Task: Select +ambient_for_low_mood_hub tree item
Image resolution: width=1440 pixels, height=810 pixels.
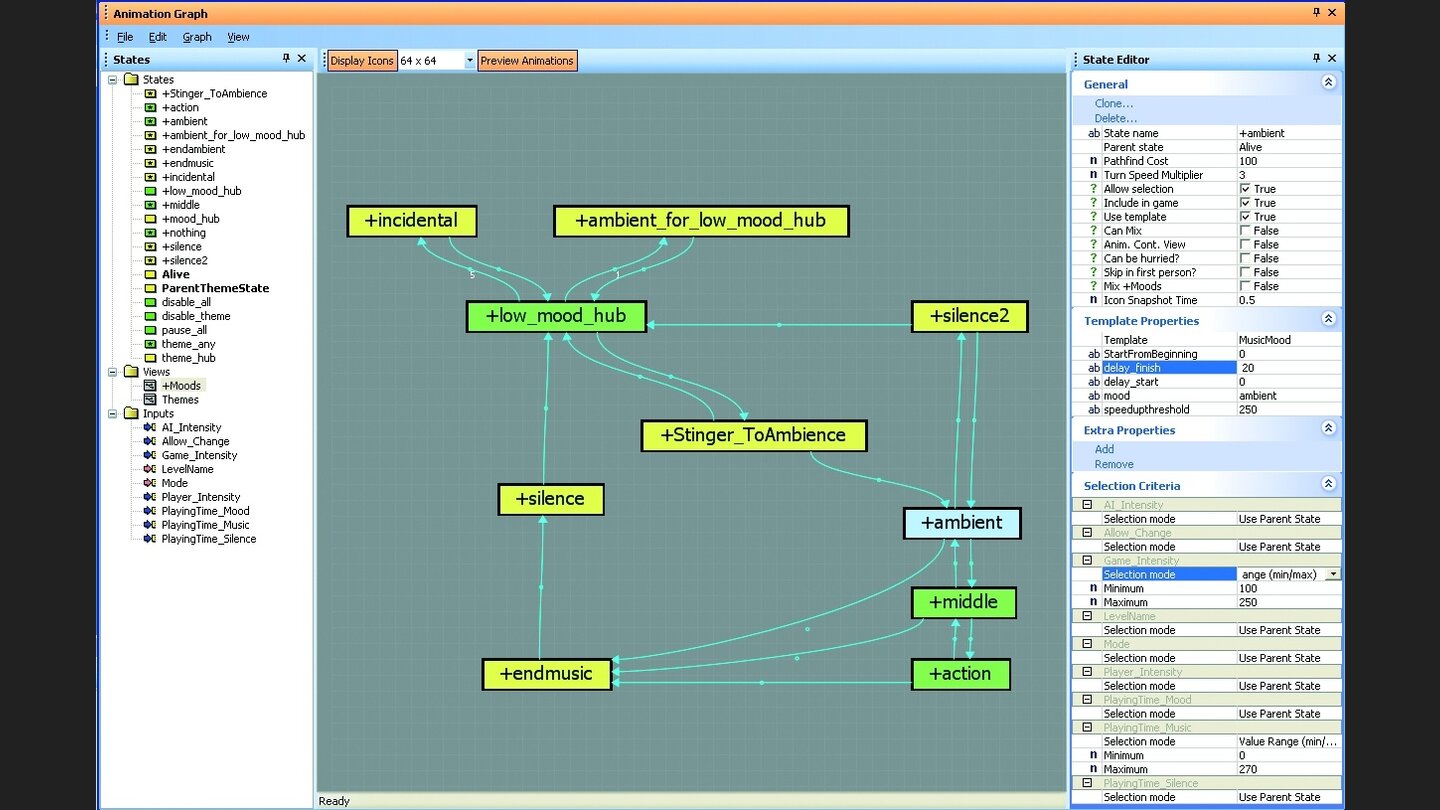Action: click(233, 135)
